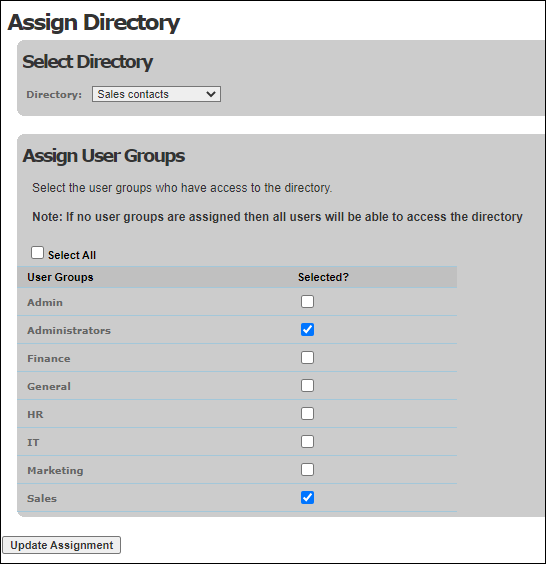
Task: Select the General group checkbox
Action: [307, 386]
